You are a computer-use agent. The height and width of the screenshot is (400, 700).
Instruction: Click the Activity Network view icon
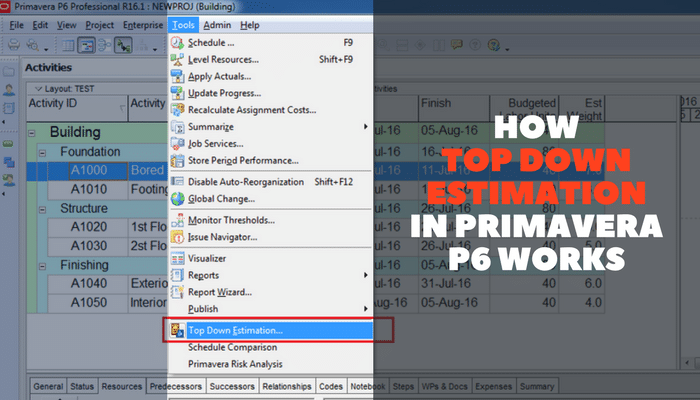104,45
